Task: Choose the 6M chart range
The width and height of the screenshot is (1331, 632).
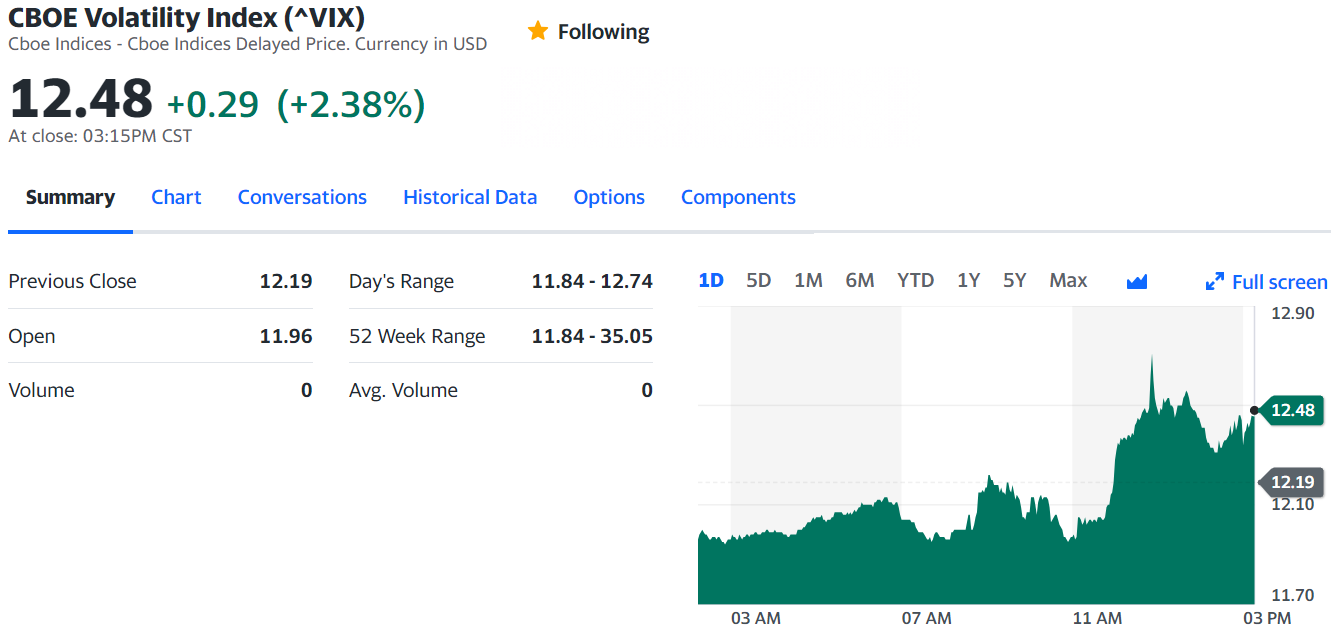Action: [x=860, y=281]
